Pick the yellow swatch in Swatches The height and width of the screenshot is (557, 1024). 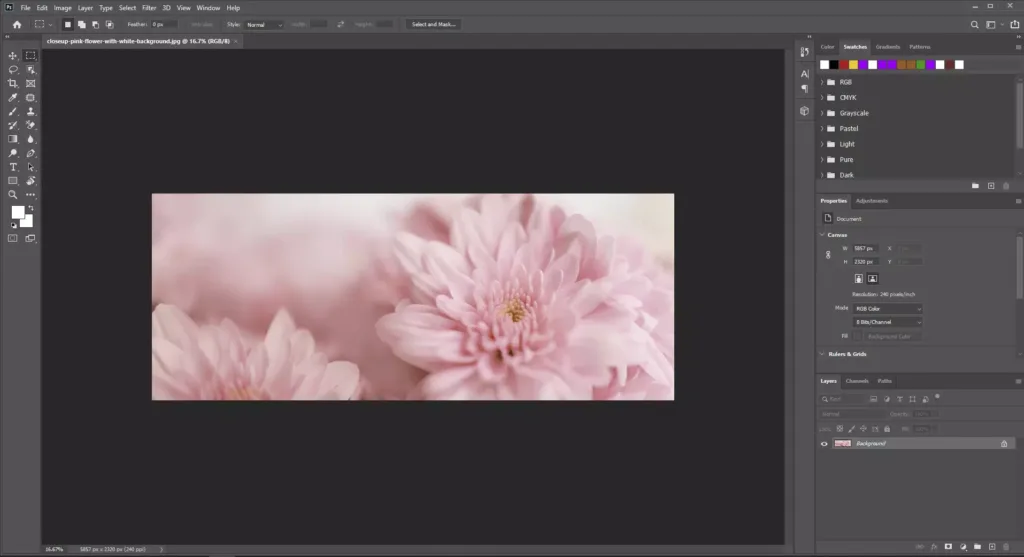[854, 65]
